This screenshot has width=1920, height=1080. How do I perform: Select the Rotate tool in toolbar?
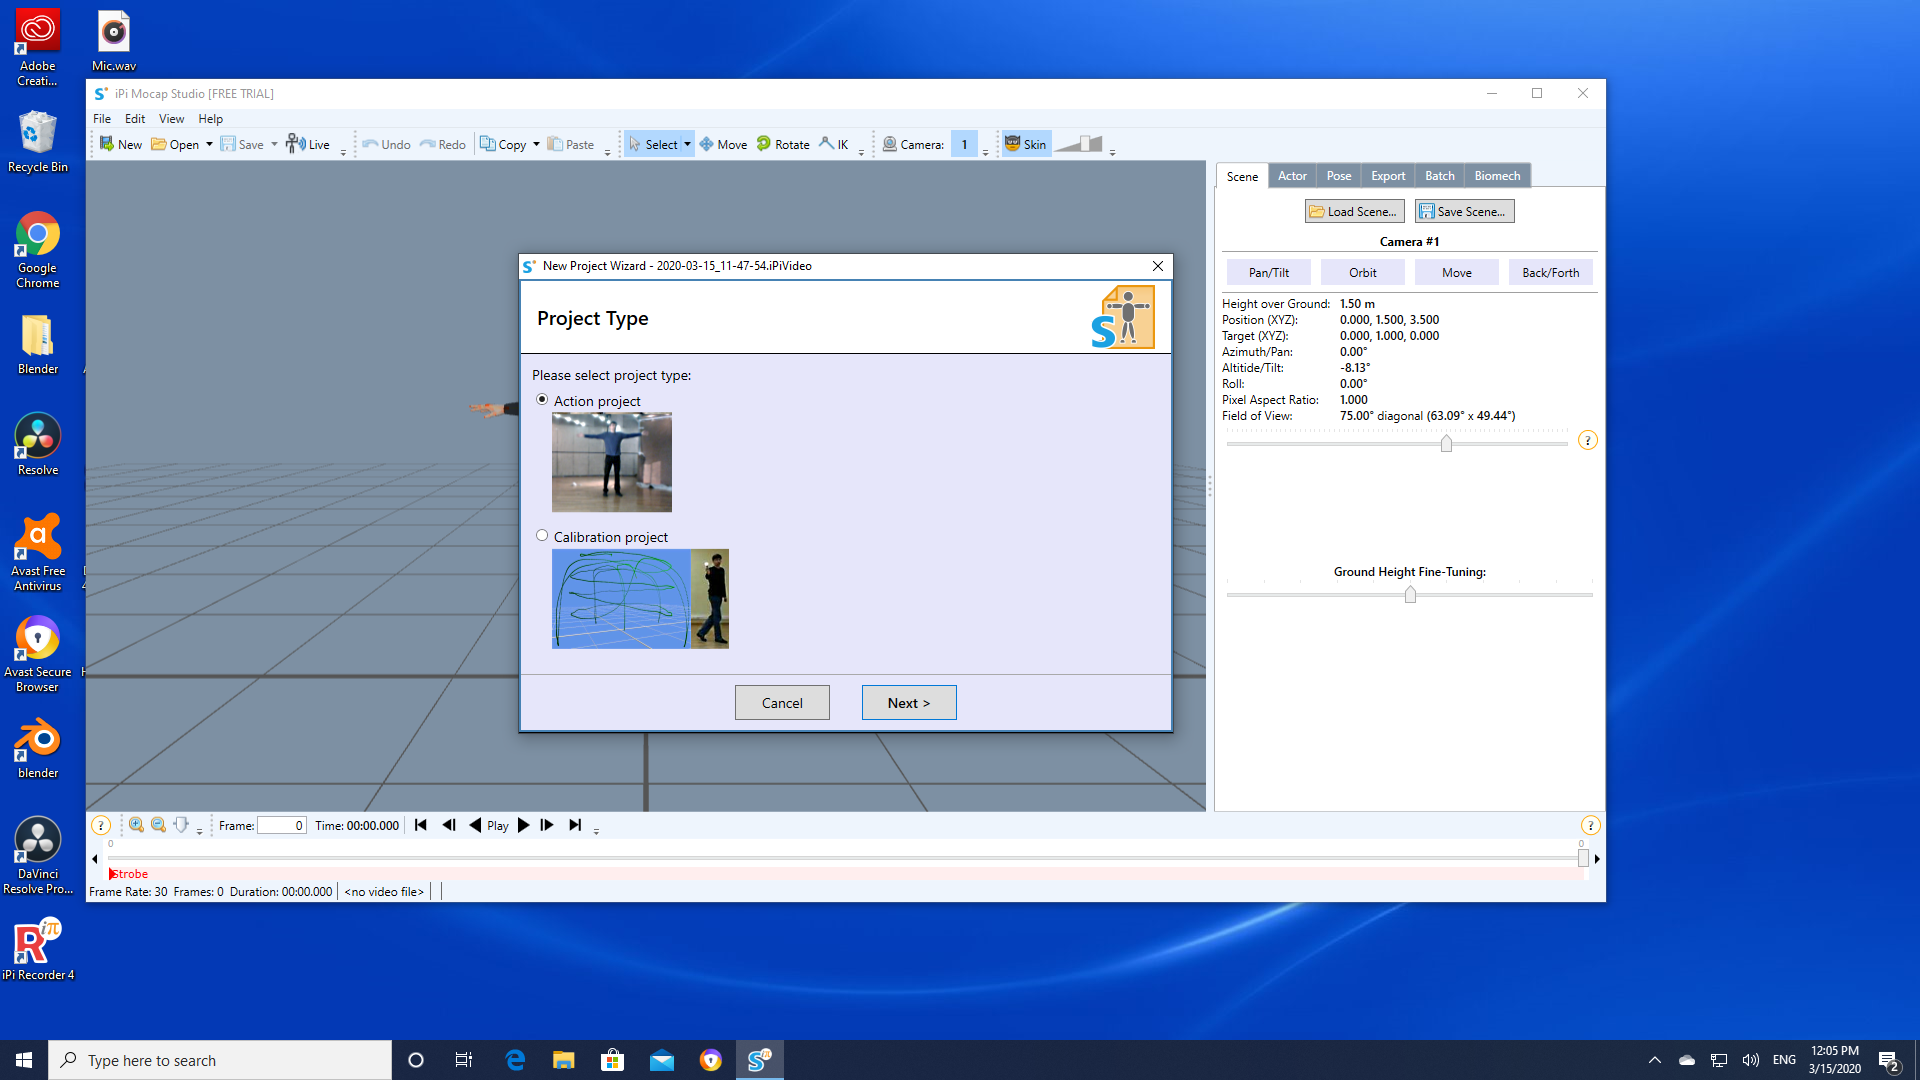(x=783, y=144)
